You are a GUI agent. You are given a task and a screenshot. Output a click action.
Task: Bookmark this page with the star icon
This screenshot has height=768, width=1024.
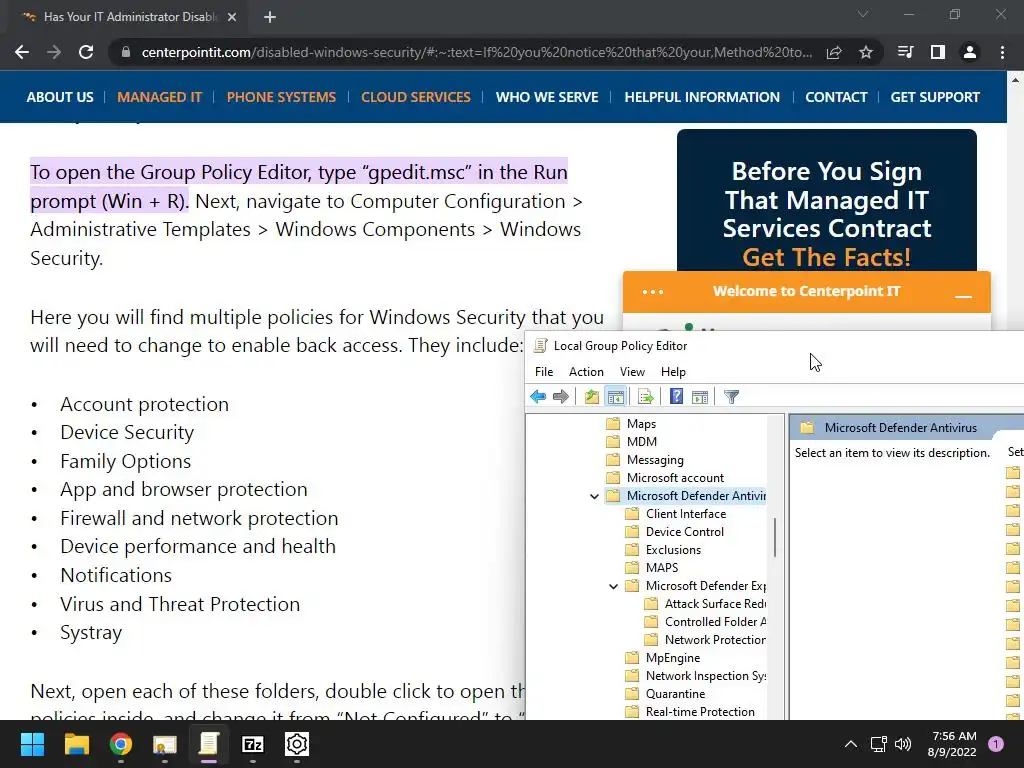(866, 52)
